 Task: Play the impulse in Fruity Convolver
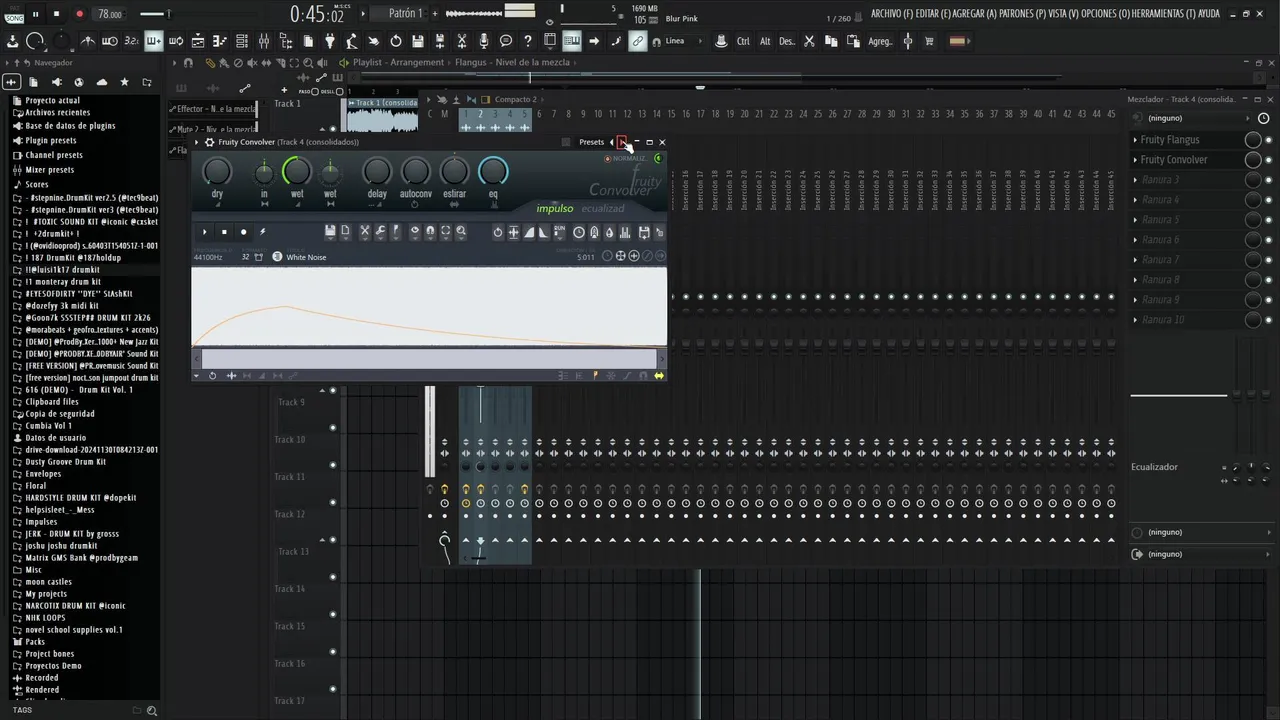point(205,231)
